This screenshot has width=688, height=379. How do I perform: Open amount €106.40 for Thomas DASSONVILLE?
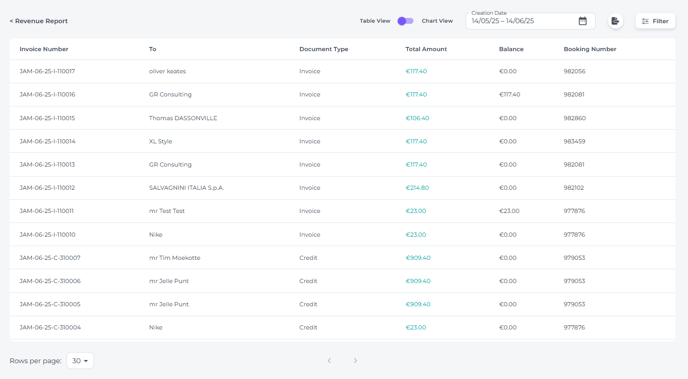(417, 118)
